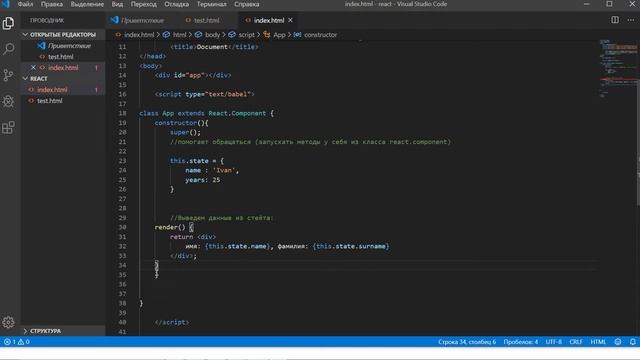The width and height of the screenshot is (640, 360).
Task: Open the Справка menu
Action: (x=247, y=4)
